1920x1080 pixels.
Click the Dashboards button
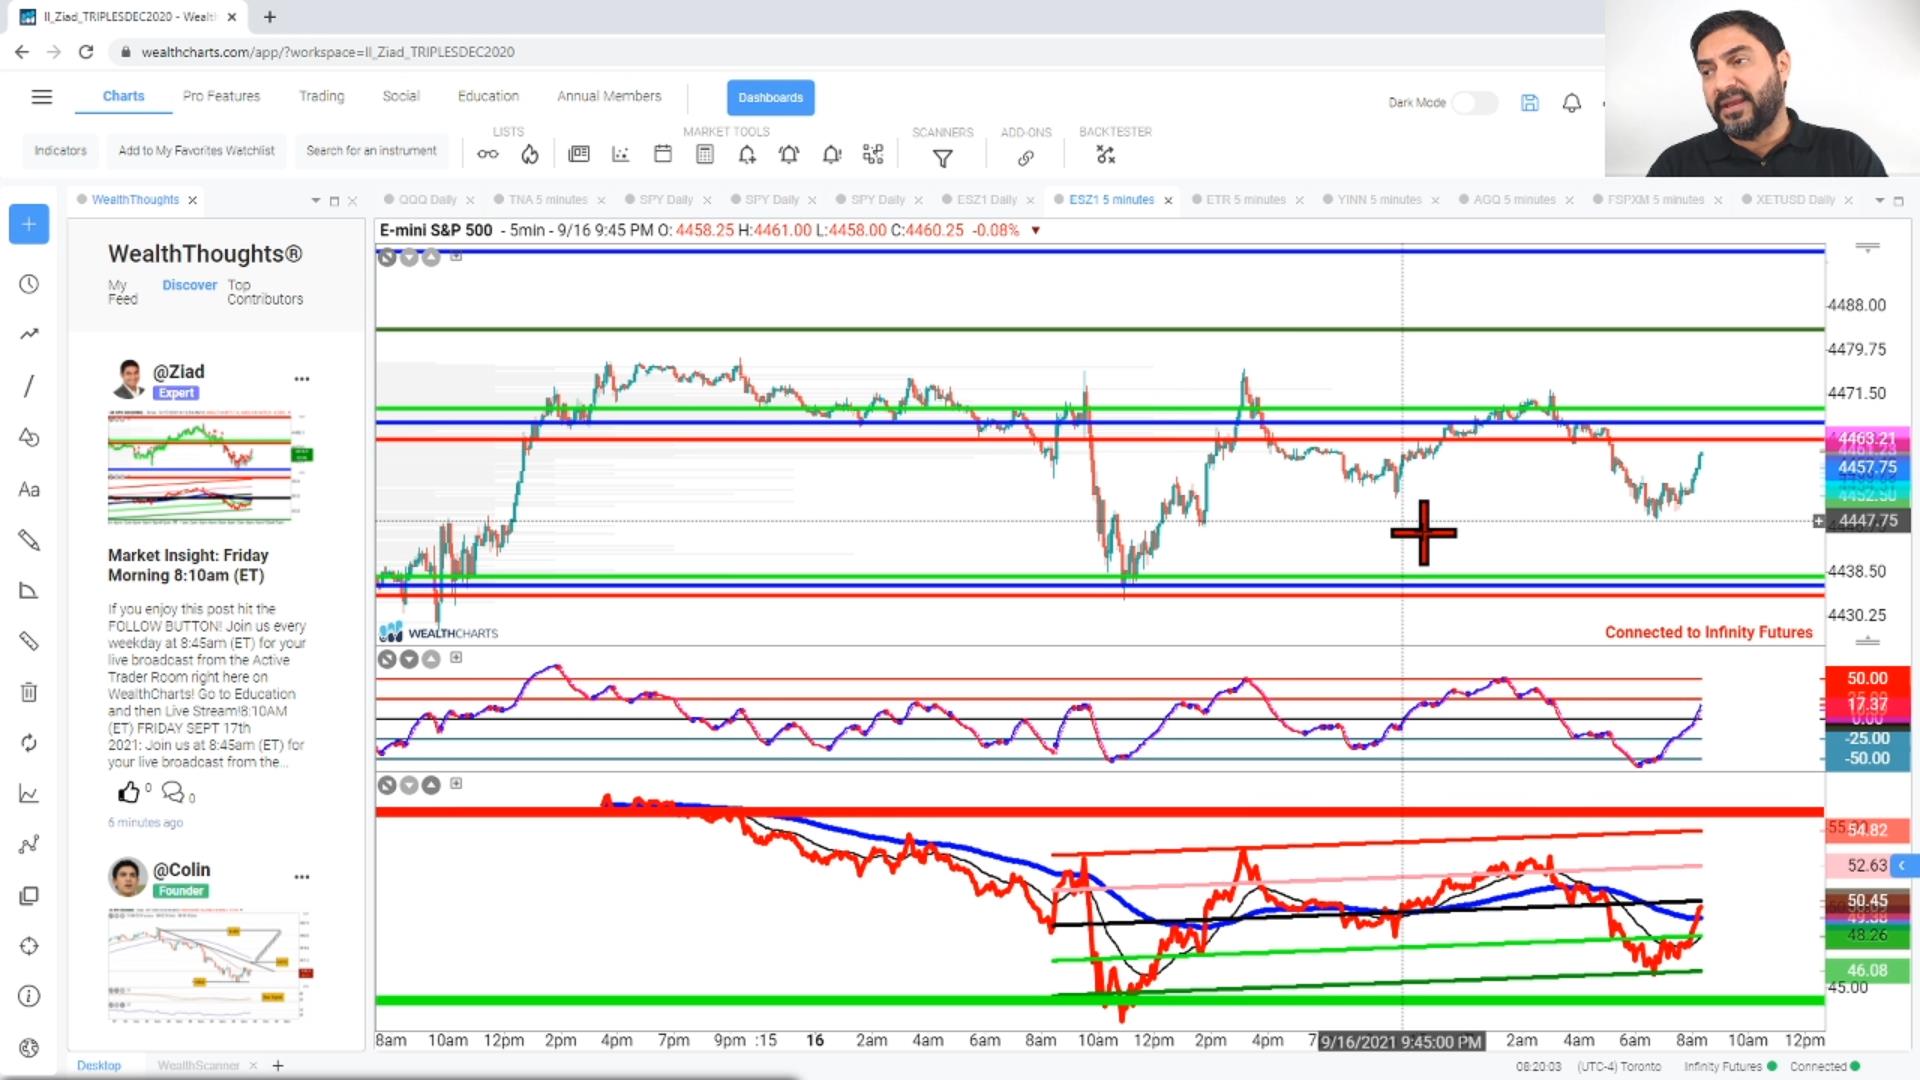(x=770, y=97)
